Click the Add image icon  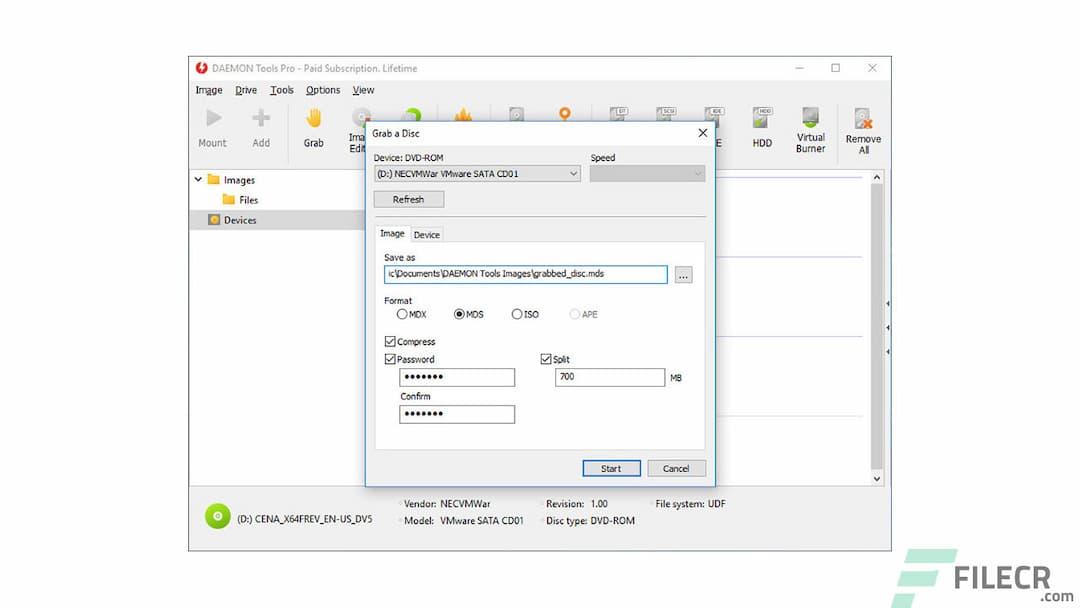pyautogui.click(x=261, y=127)
